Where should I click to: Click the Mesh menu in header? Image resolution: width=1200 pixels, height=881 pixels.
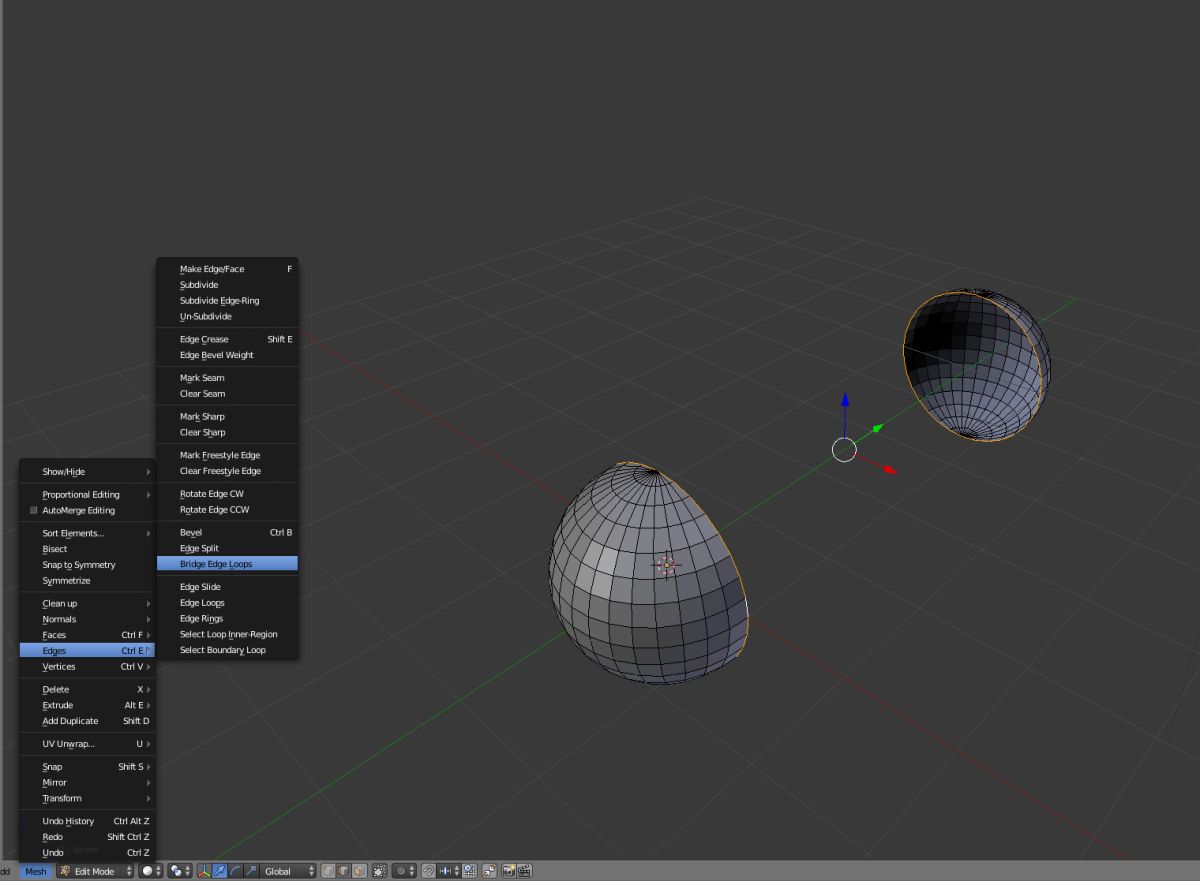click(x=36, y=871)
